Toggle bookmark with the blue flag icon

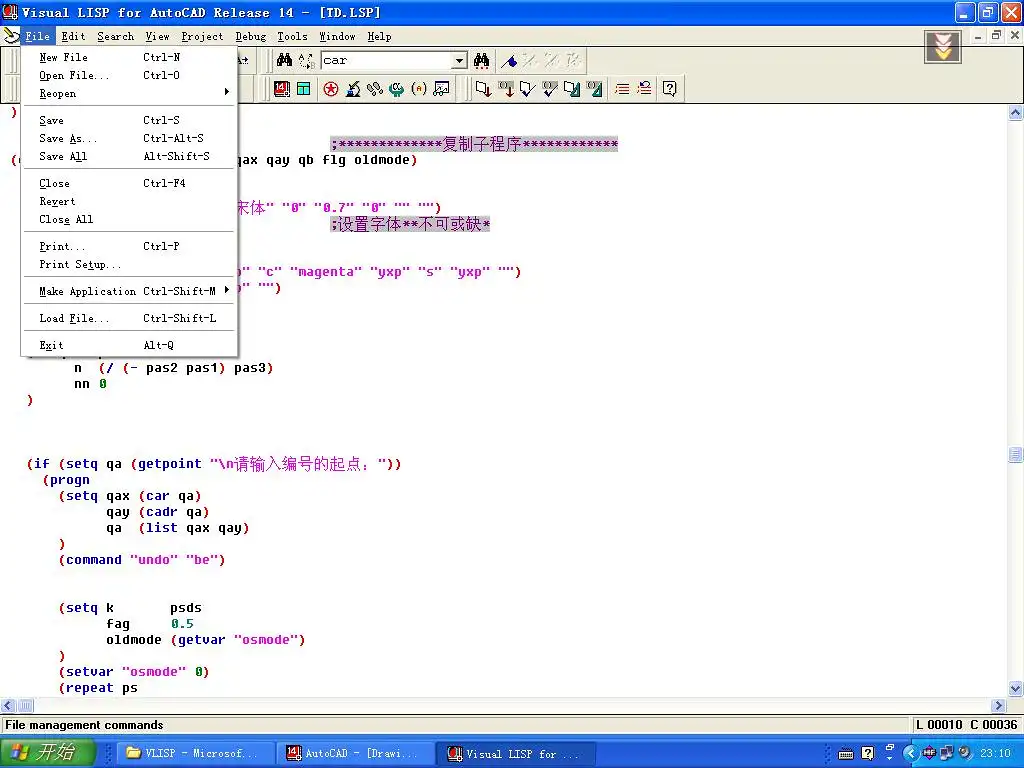click(509, 61)
